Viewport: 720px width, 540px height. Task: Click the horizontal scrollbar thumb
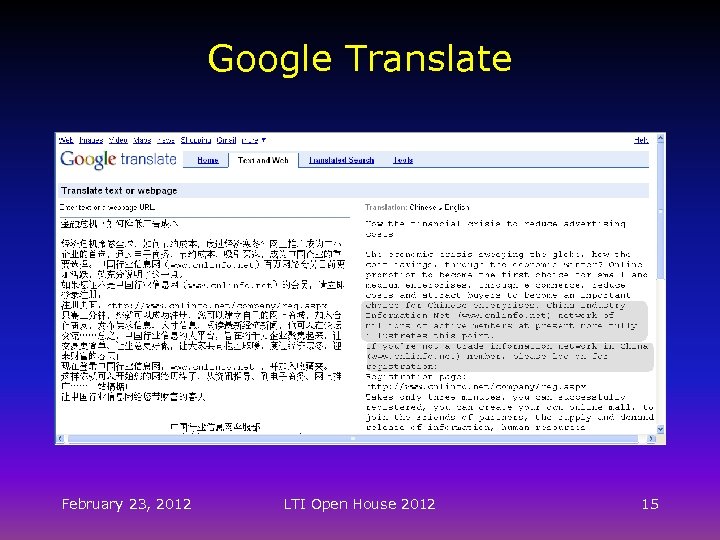click(x=353, y=439)
